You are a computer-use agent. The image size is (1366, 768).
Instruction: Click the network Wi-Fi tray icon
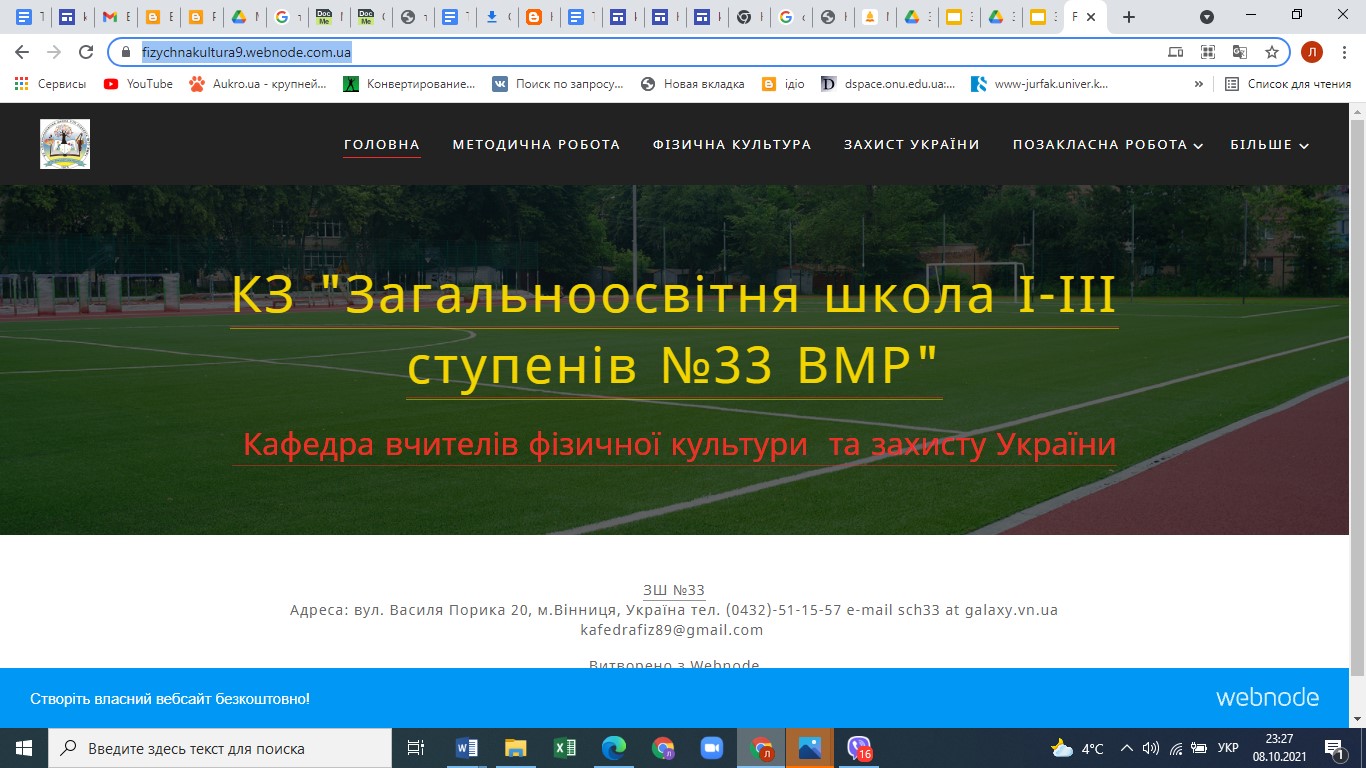[1175, 748]
